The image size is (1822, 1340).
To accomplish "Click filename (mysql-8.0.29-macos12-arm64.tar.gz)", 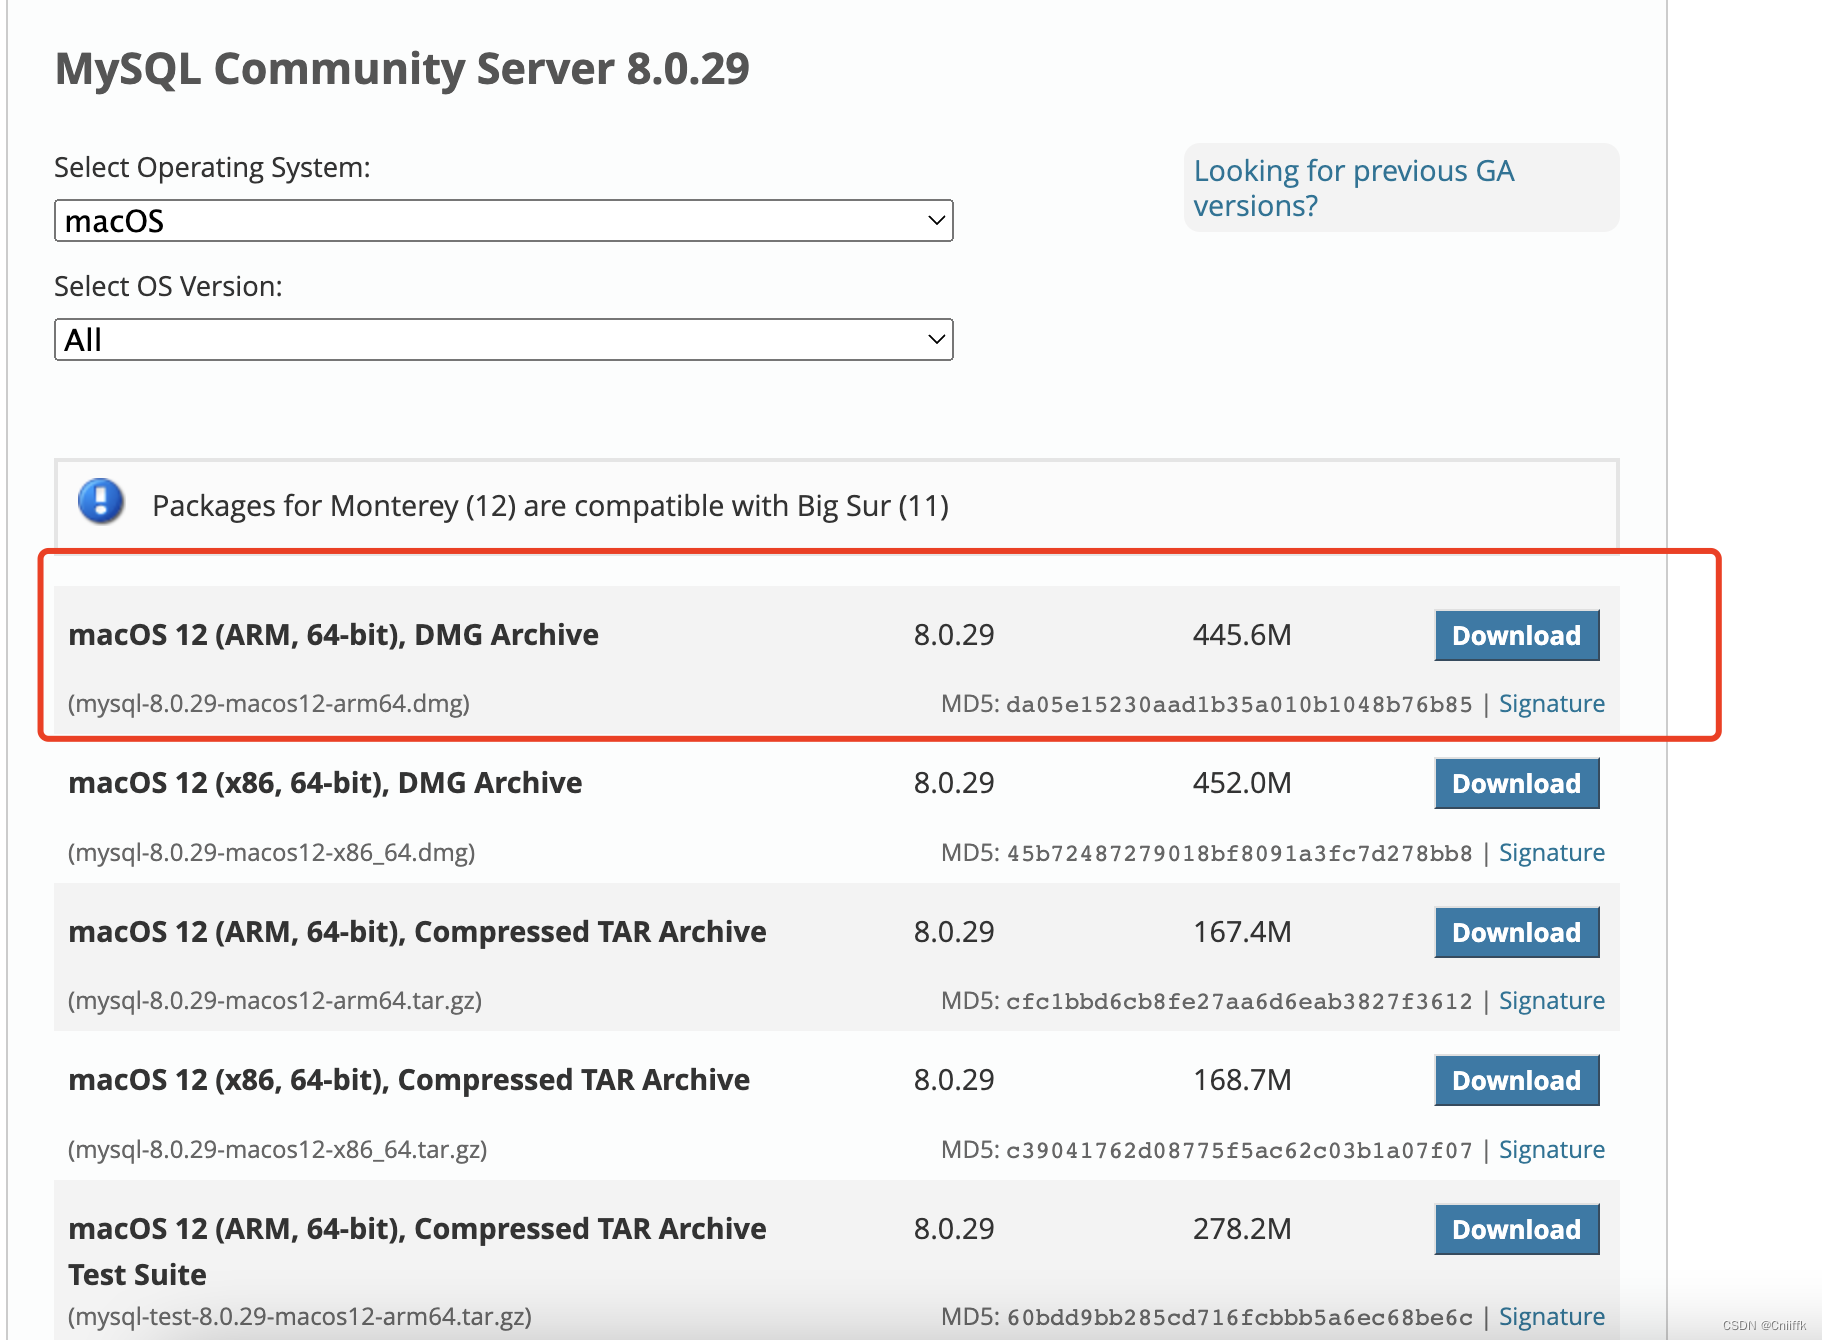I will (275, 1000).
